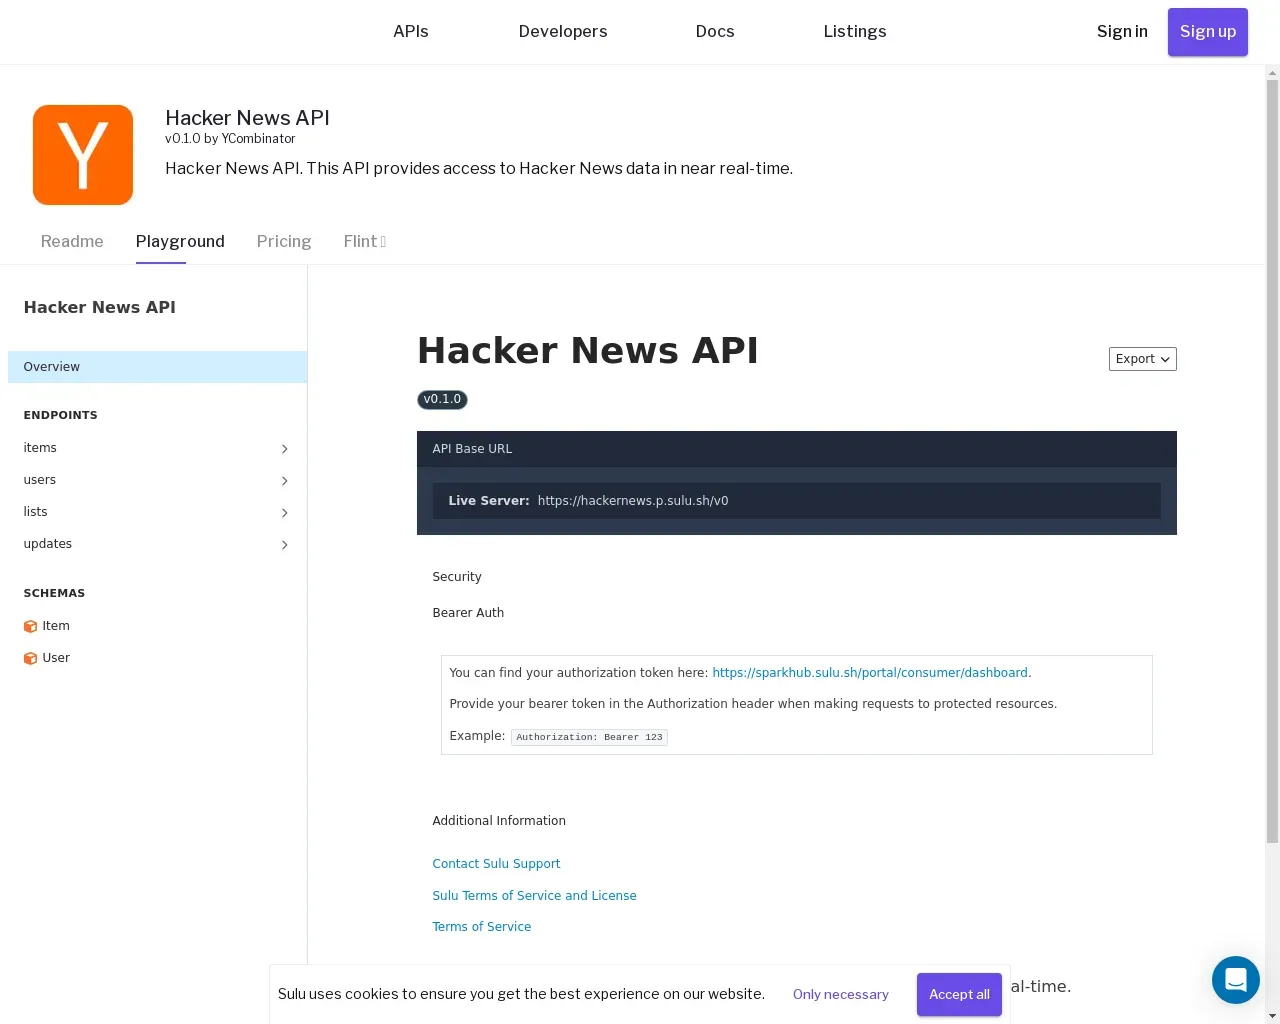Click the Security heading
This screenshot has width=1280, height=1024.
click(457, 577)
